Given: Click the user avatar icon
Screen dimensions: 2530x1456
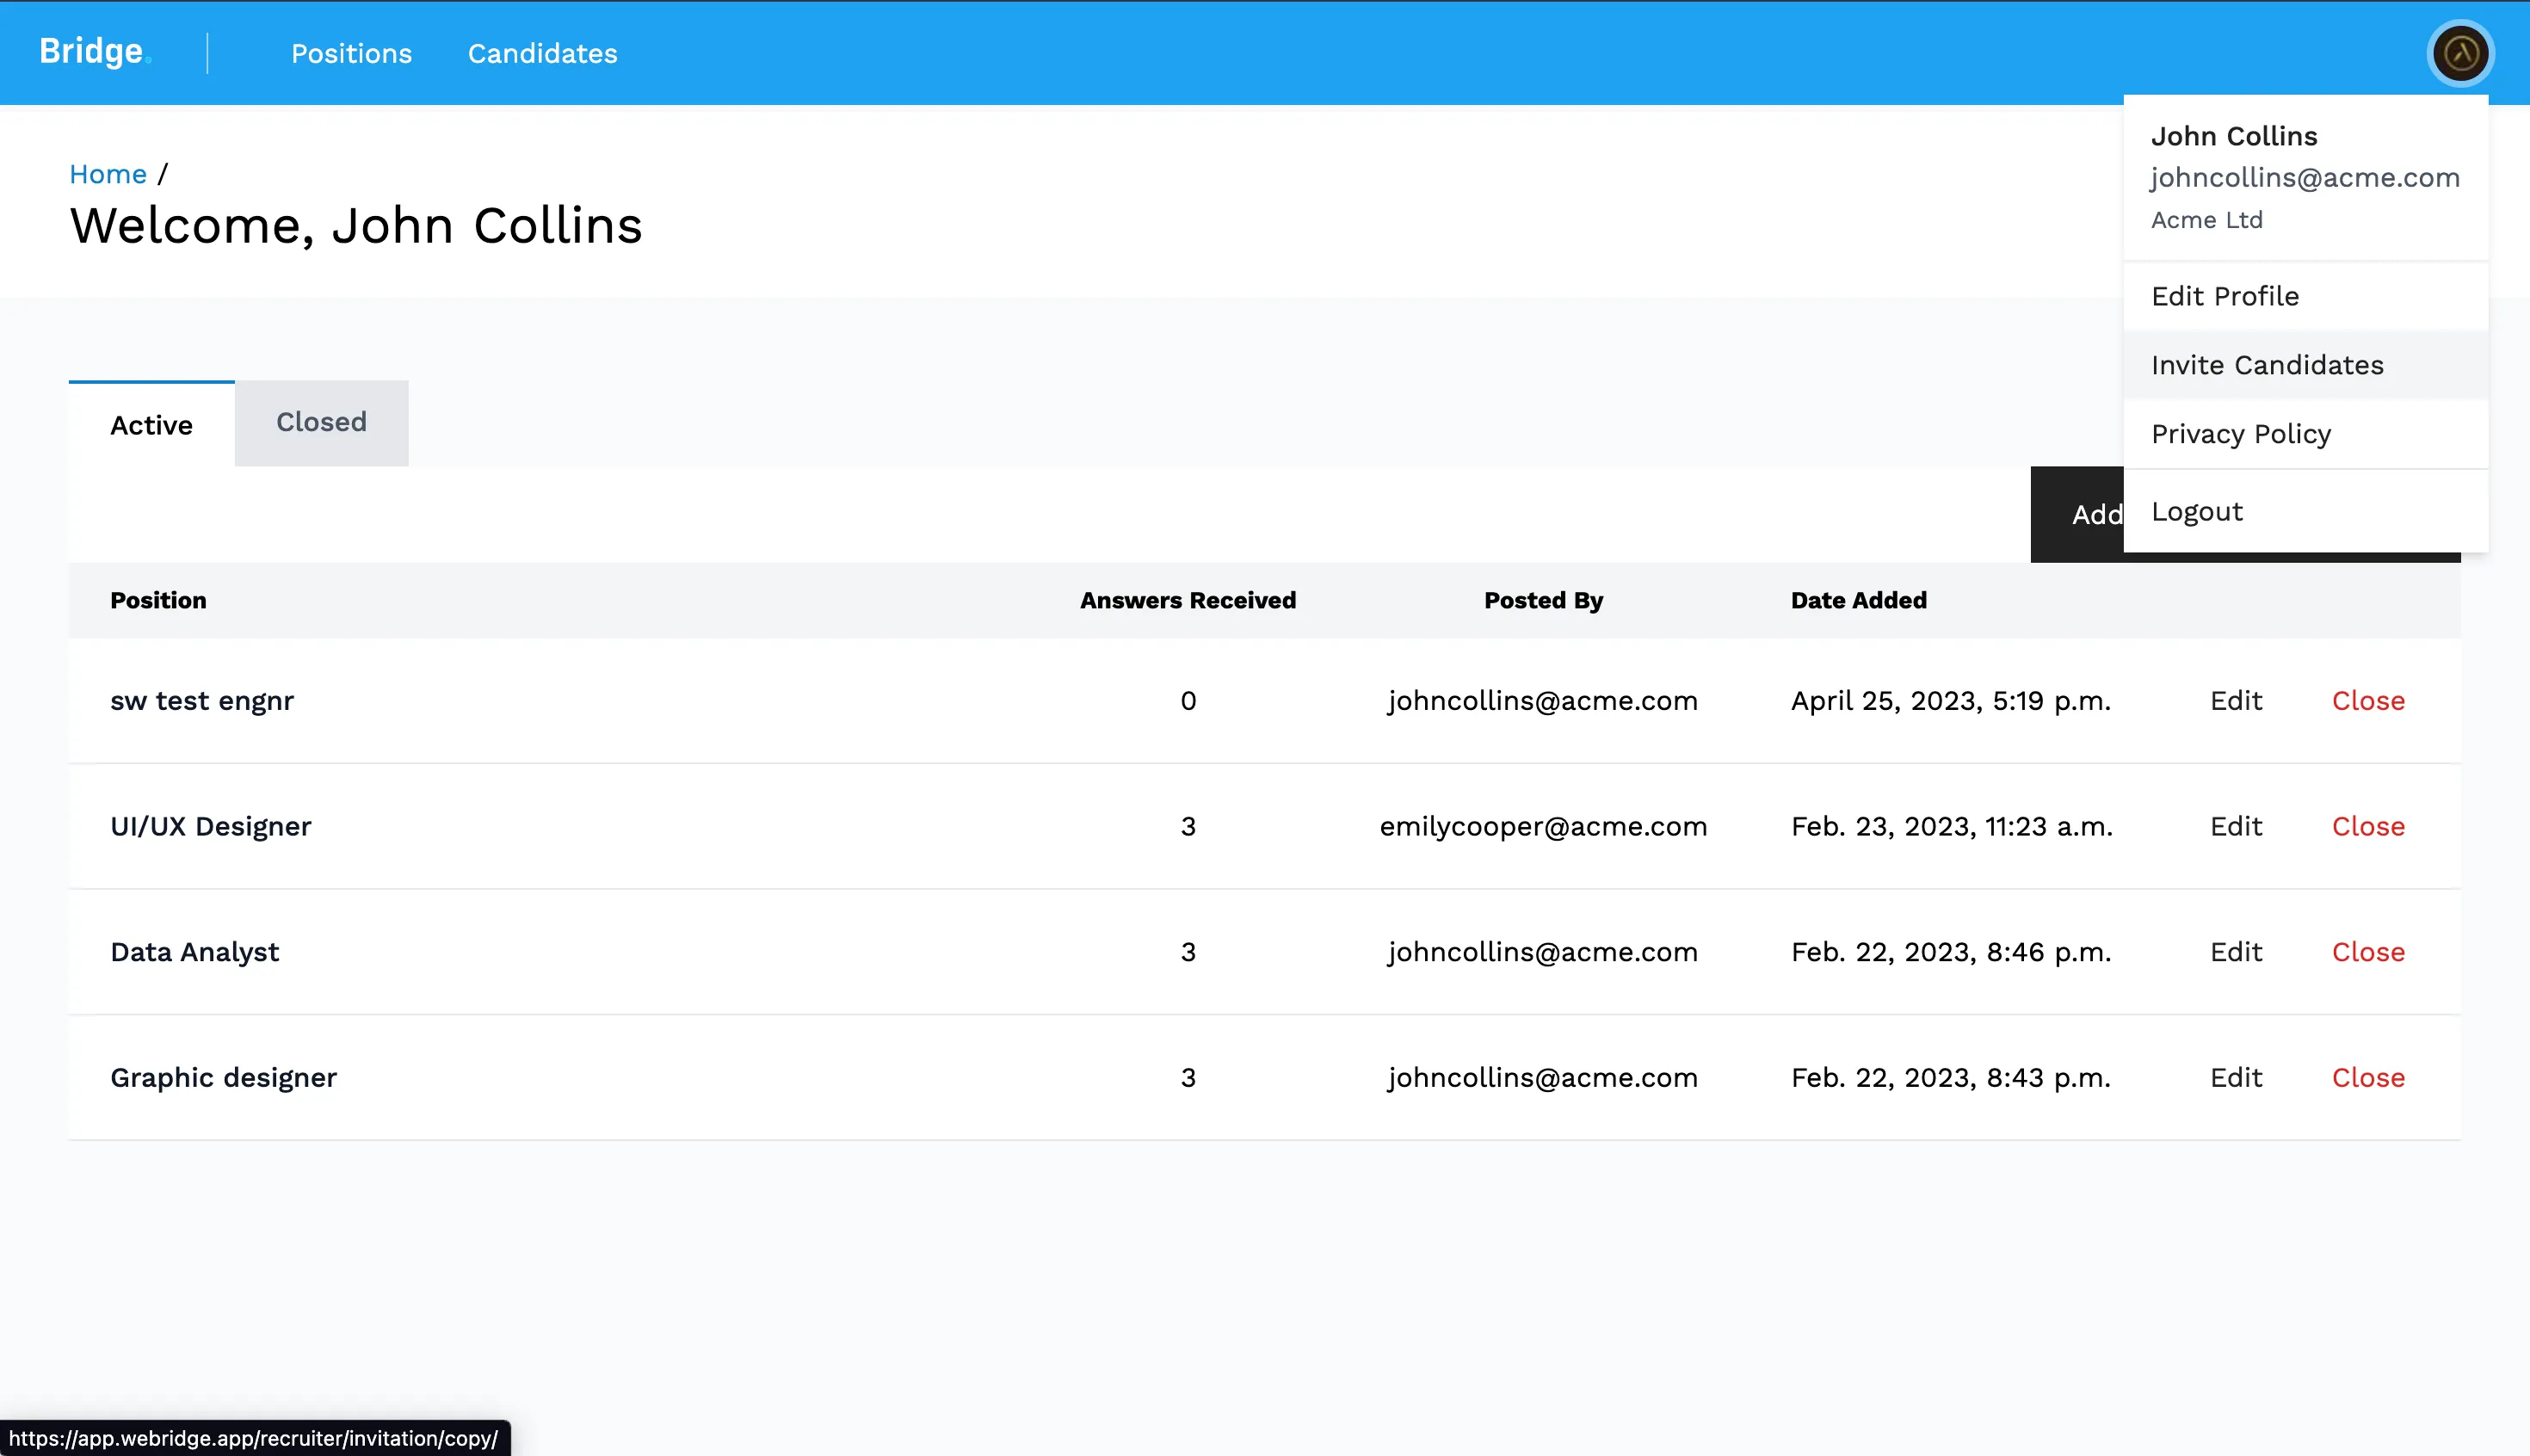Looking at the screenshot, I should pyautogui.click(x=2460, y=53).
